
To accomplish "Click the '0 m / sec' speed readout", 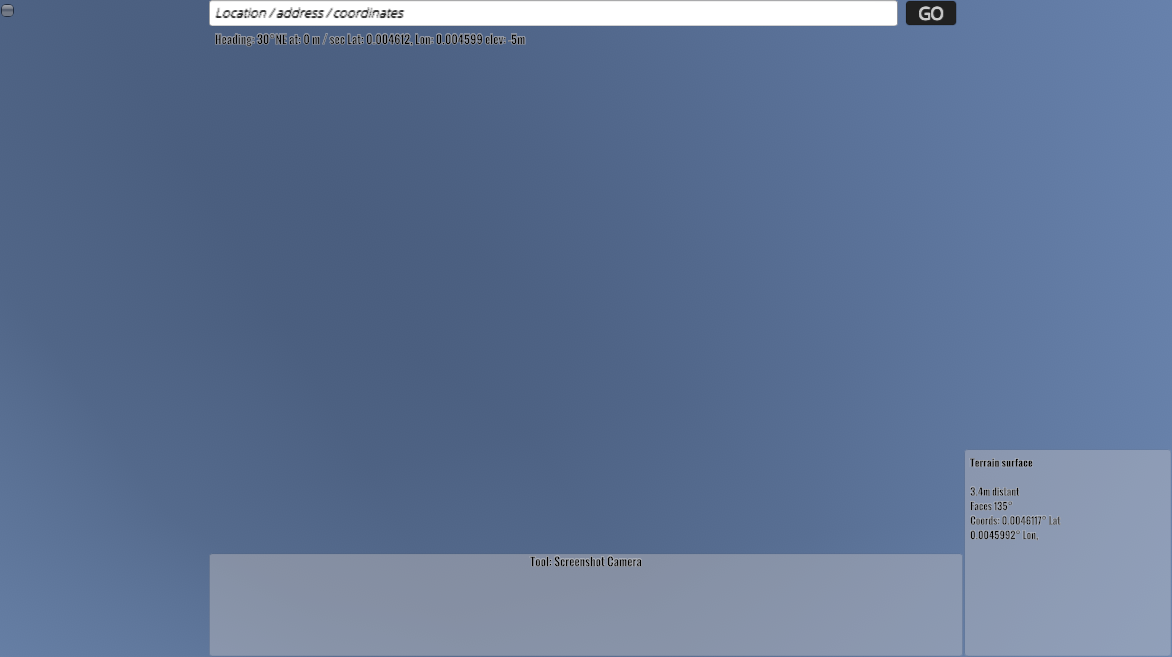I will (x=323, y=40).
